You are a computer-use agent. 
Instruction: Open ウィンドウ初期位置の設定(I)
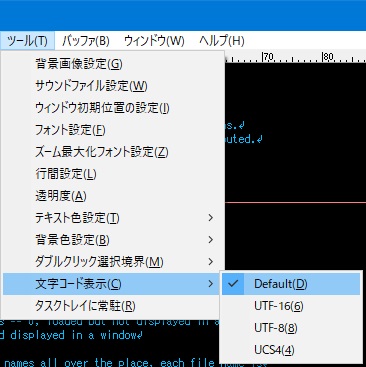coord(113,108)
